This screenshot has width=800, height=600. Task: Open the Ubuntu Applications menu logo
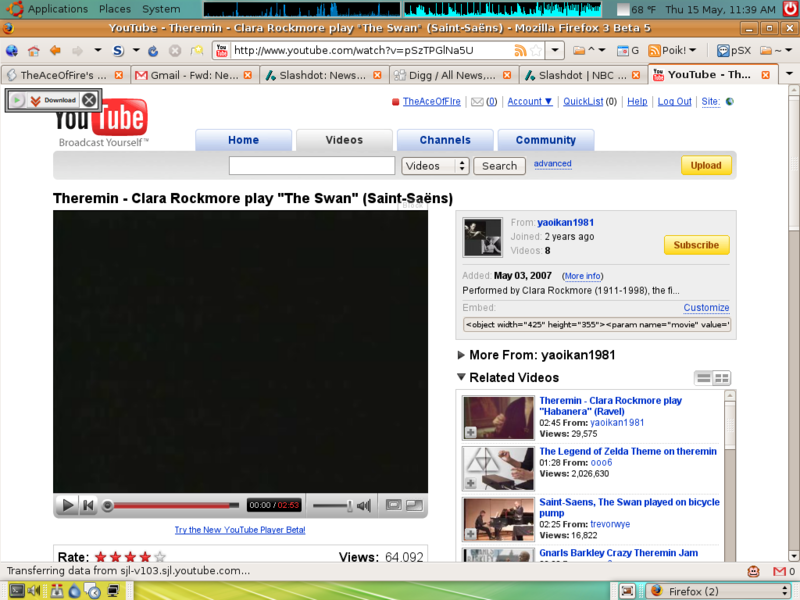pyautogui.click(x=15, y=9)
